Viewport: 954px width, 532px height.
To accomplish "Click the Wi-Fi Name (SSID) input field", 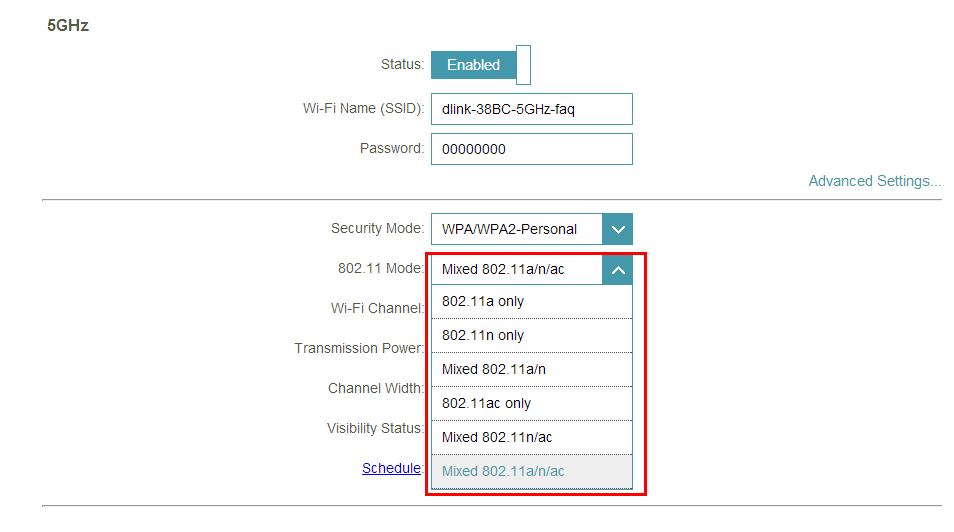I will tap(531, 109).
